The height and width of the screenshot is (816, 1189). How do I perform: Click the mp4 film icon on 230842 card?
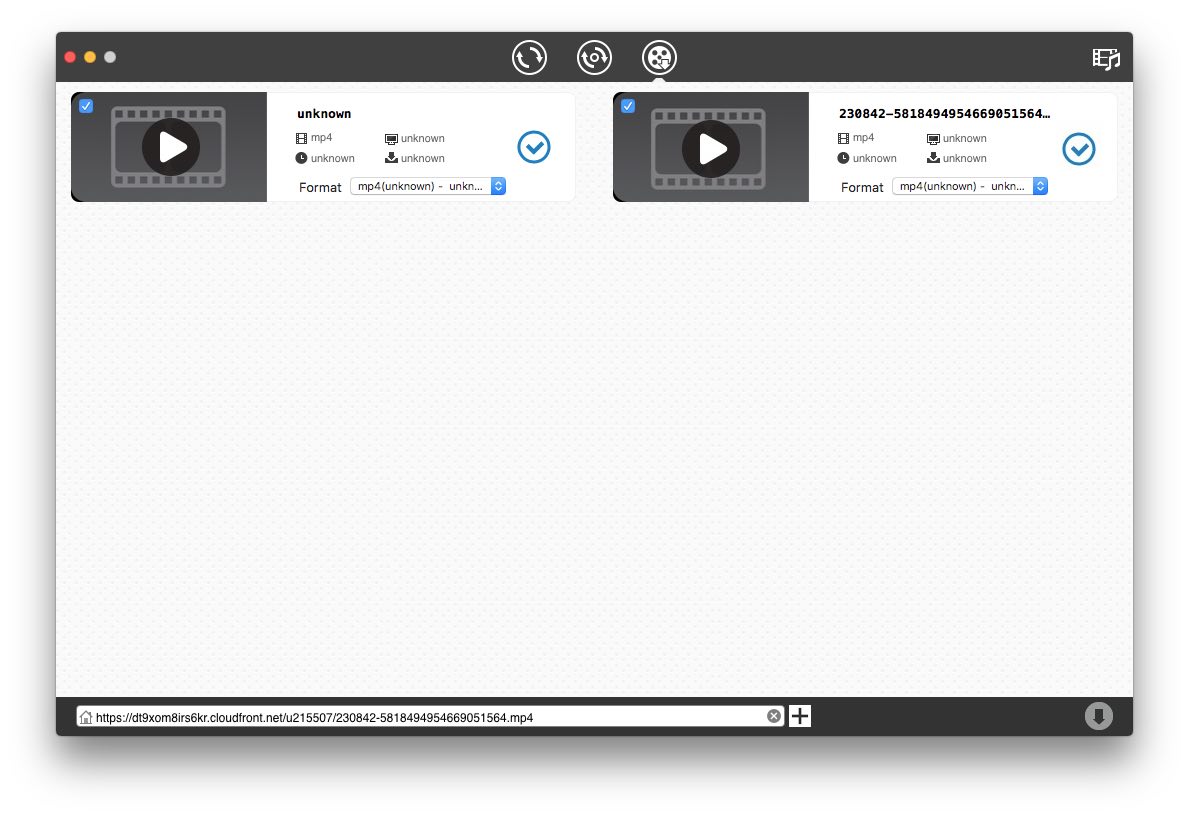point(843,138)
